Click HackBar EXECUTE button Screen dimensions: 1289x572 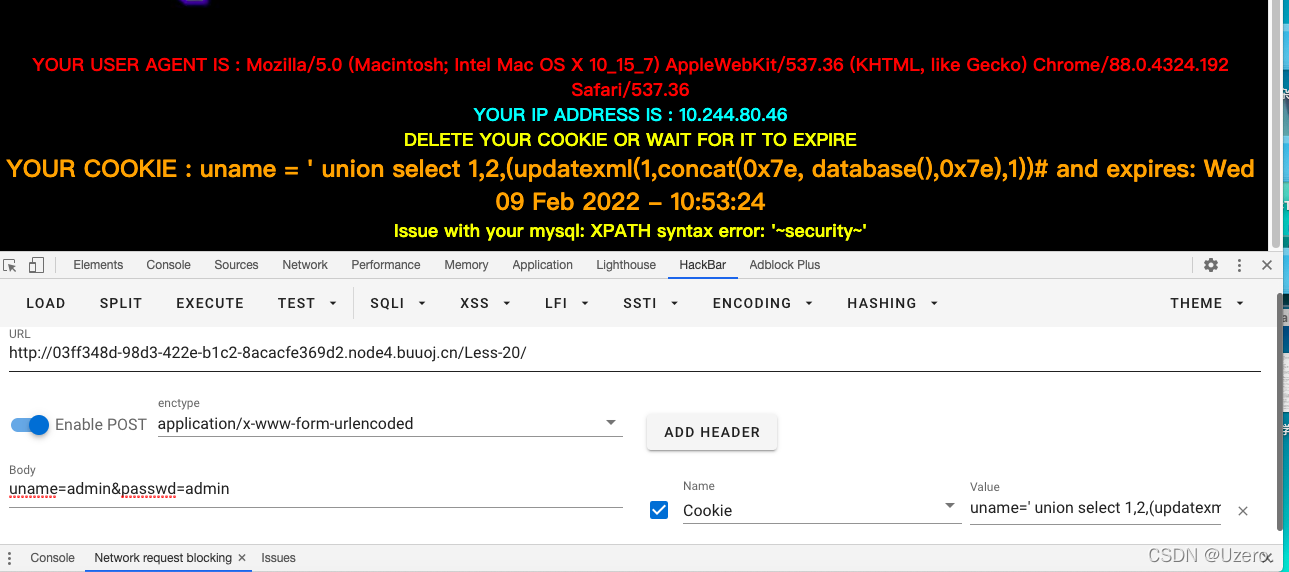[x=210, y=303]
